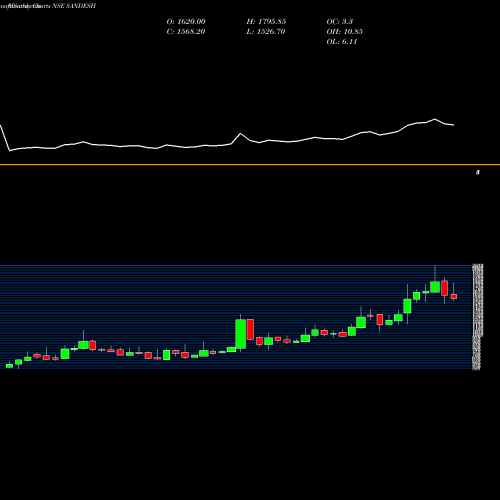Screen dimensions: 500x500
Task: Click the last red candlestick on the right
Action: 454,296
